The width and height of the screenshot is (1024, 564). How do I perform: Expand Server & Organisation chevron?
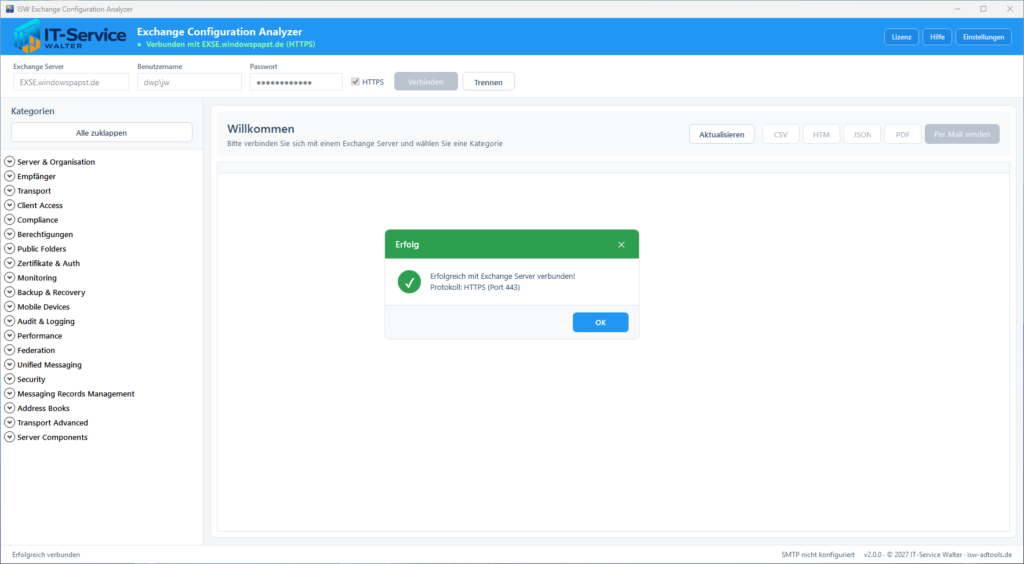tap(10, 161)
